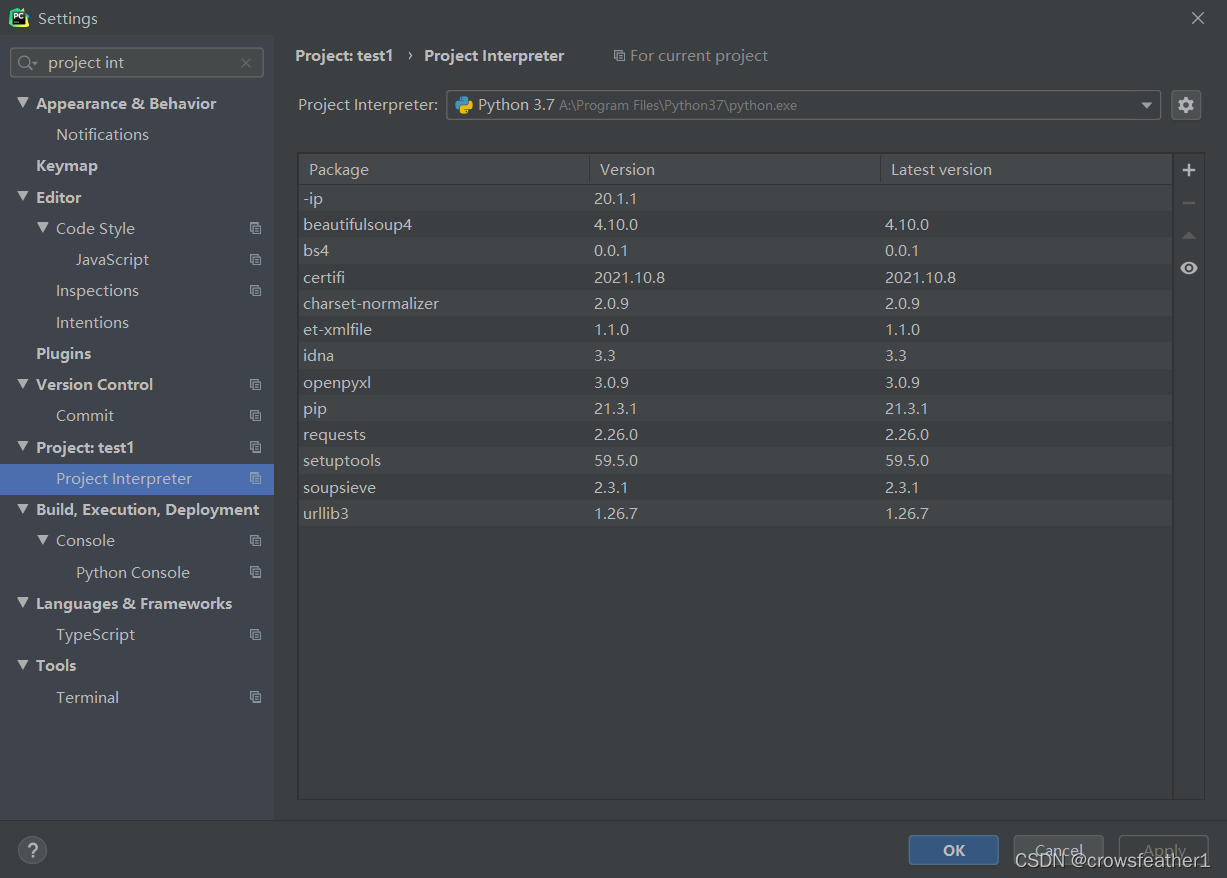This screenshot has width=1227, height=878.
Task: Select the idna package row
Action: coord(735,356)
